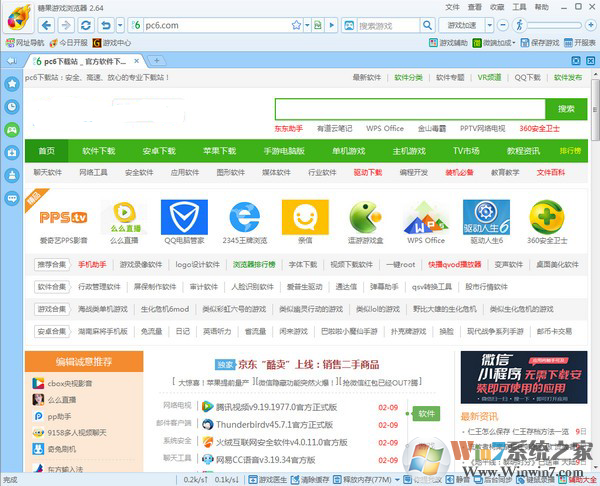
Task: Open the 软件下载 navigation tab
Action: pos(99,151)
